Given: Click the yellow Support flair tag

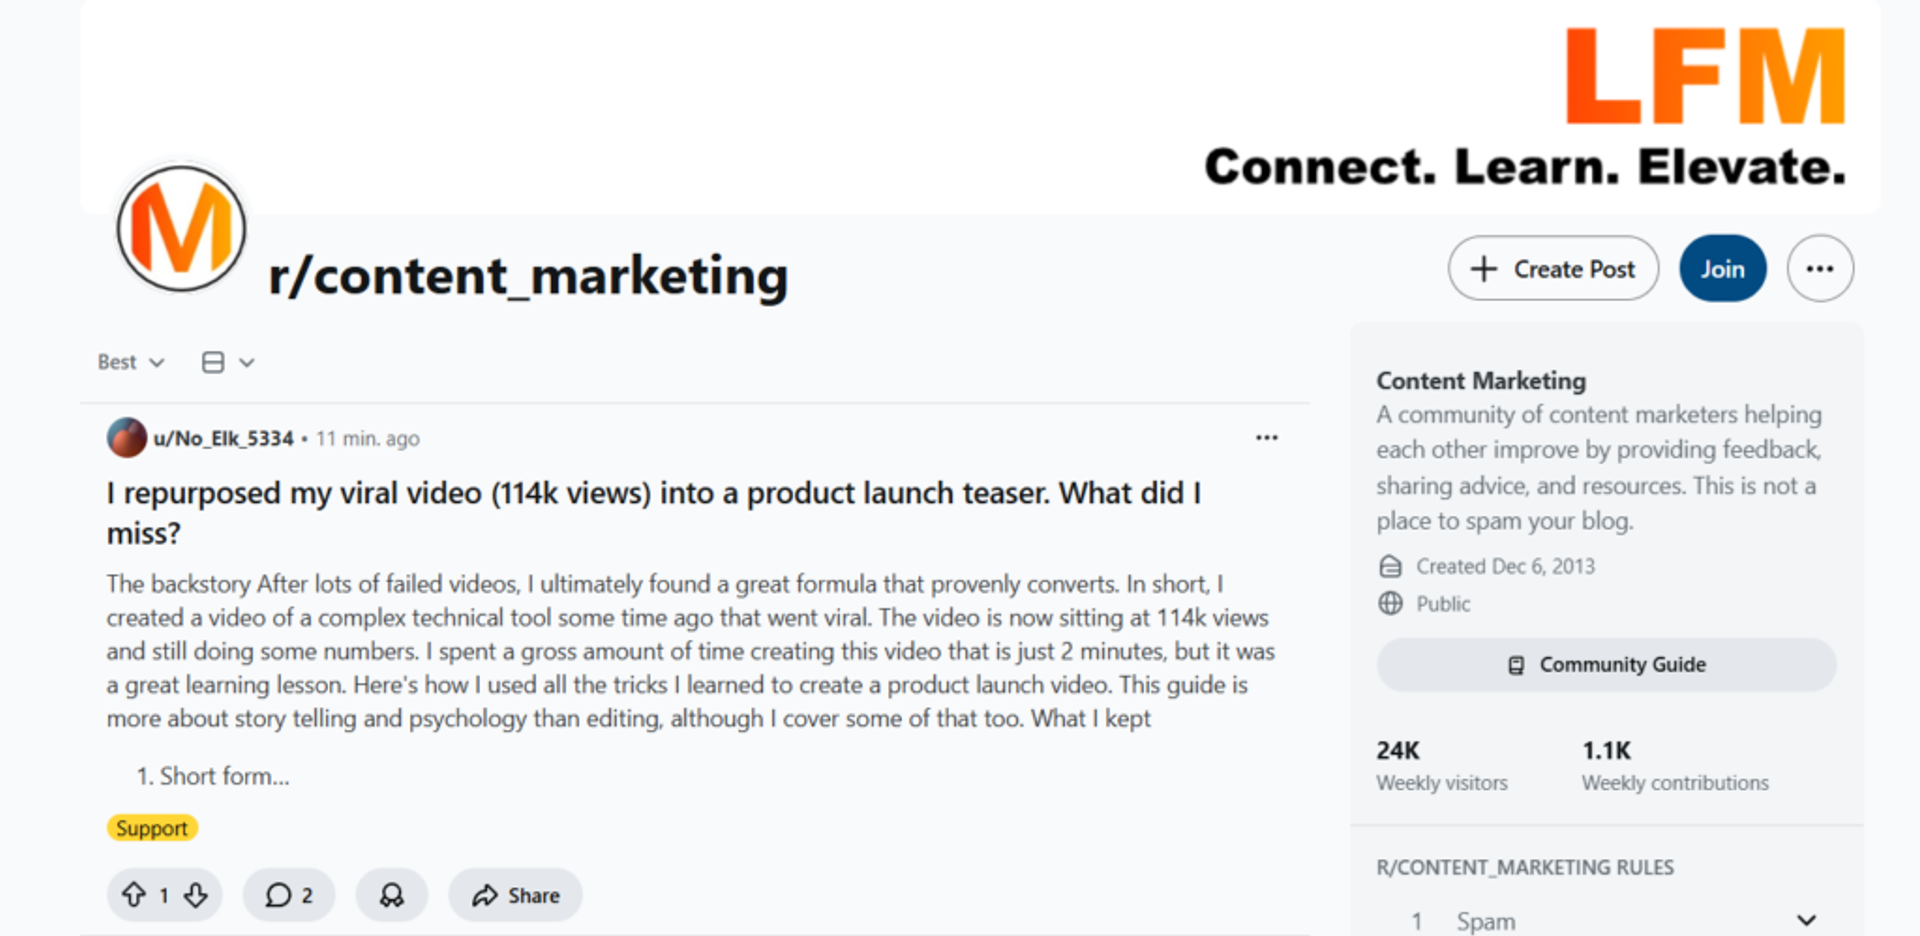Looking at the screenshot, I should click(x=152, y=828).
